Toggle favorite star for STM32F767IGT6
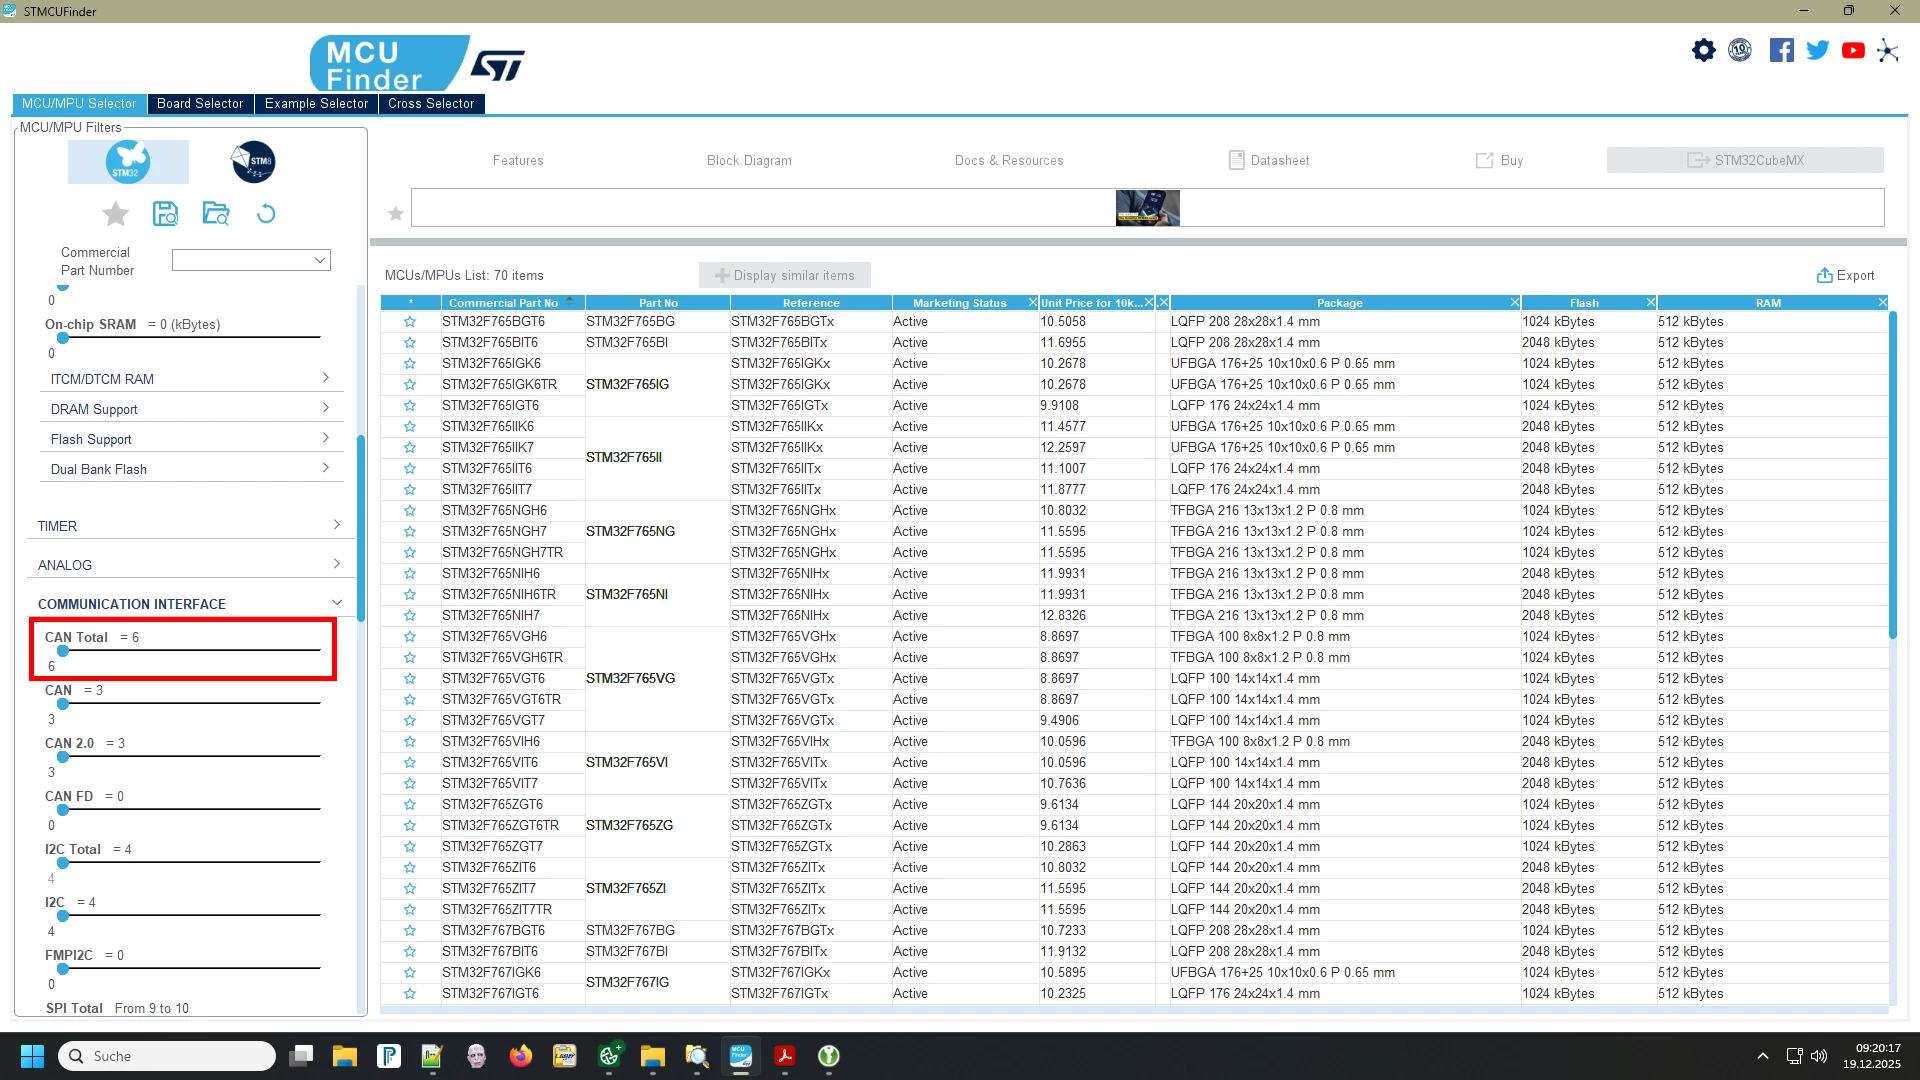The height and width of the screenshot is (1080, 1920). (x=410, y=994)
